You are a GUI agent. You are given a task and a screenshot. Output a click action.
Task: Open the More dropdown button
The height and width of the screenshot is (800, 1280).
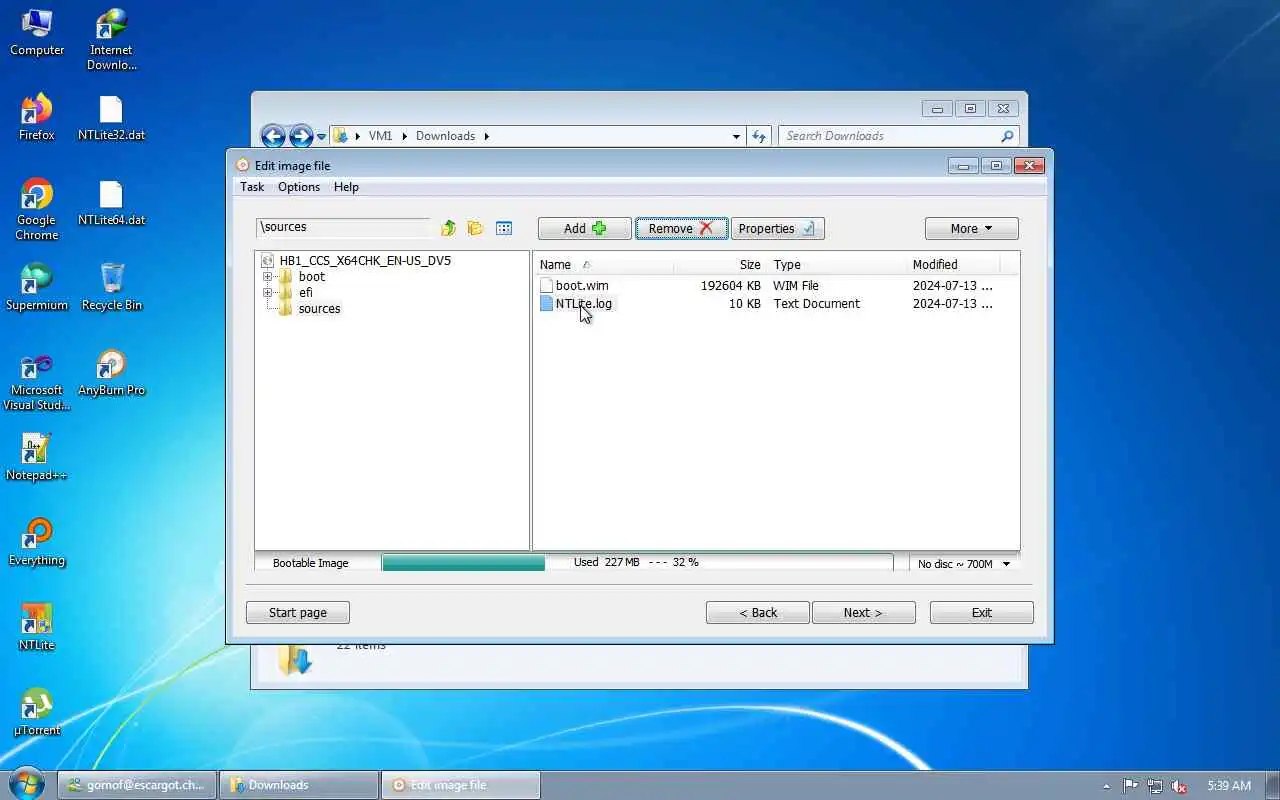pos(972,228)
